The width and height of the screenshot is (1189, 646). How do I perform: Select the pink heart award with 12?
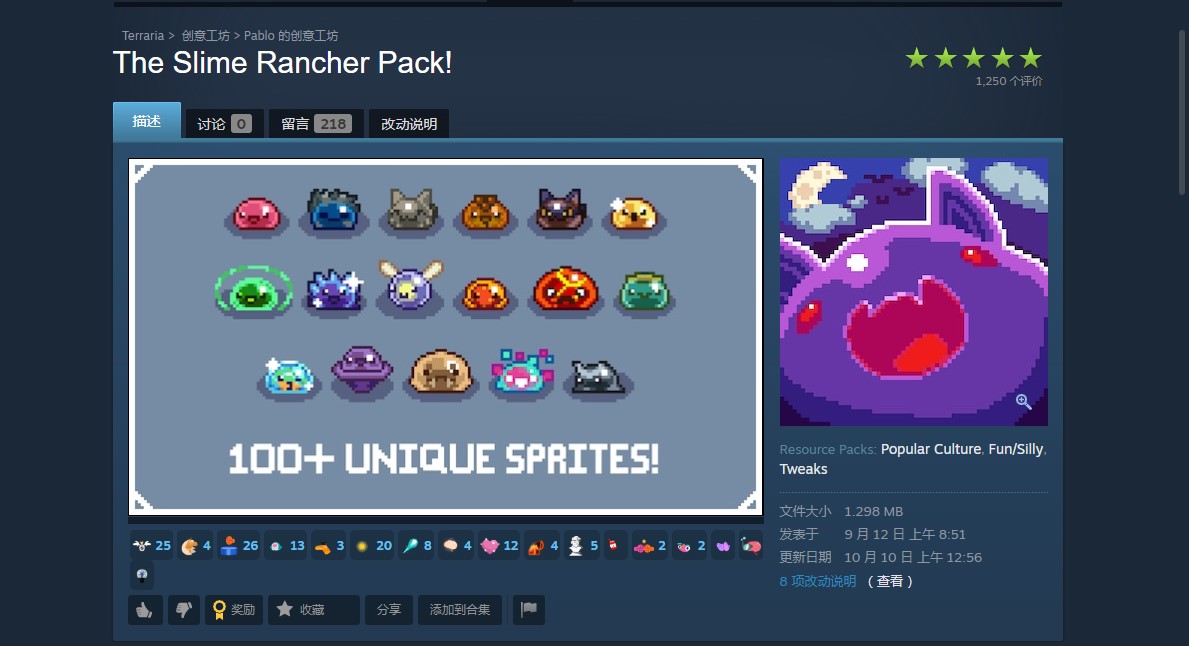click(500, 546)
